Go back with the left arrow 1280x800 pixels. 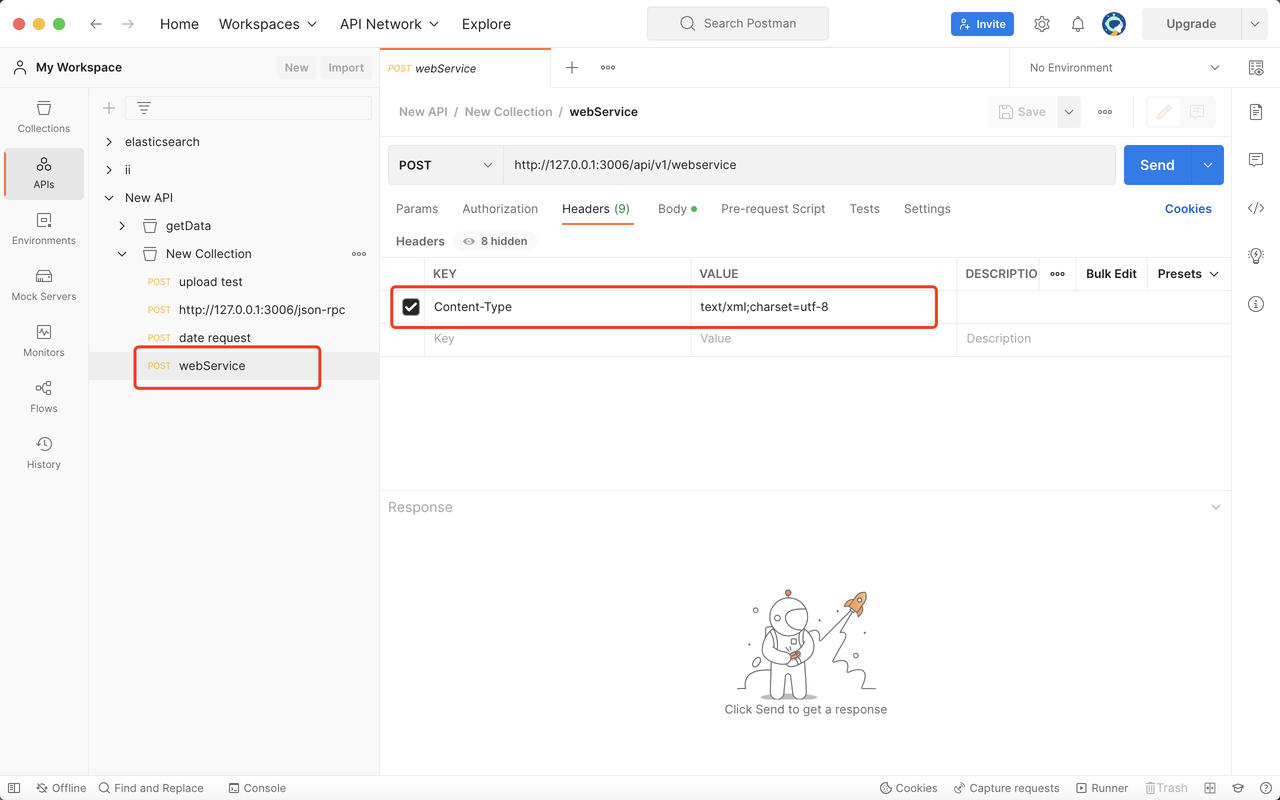tap(96, 24)
